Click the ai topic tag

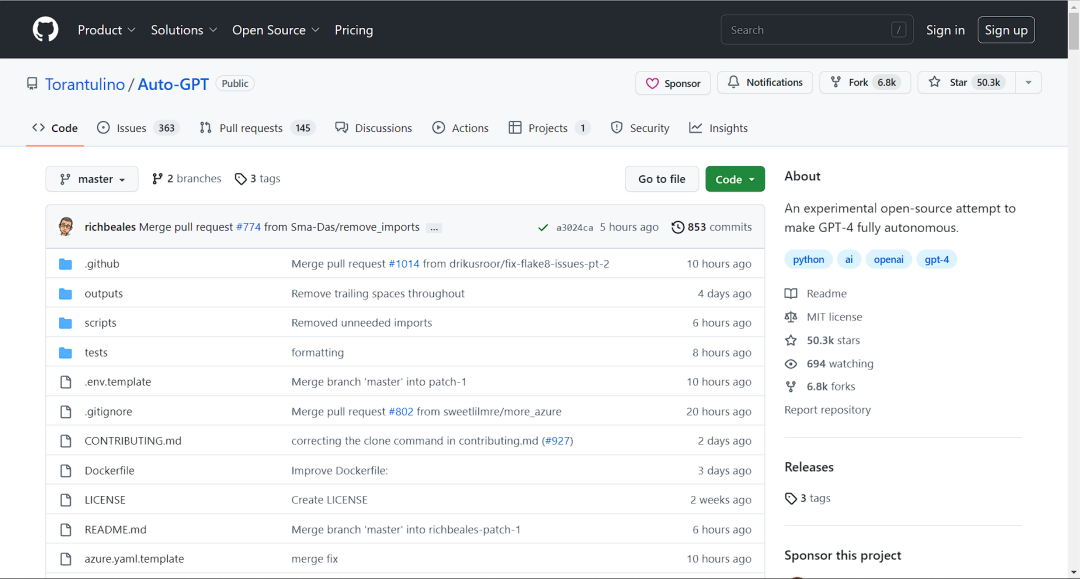click(849, 260)
